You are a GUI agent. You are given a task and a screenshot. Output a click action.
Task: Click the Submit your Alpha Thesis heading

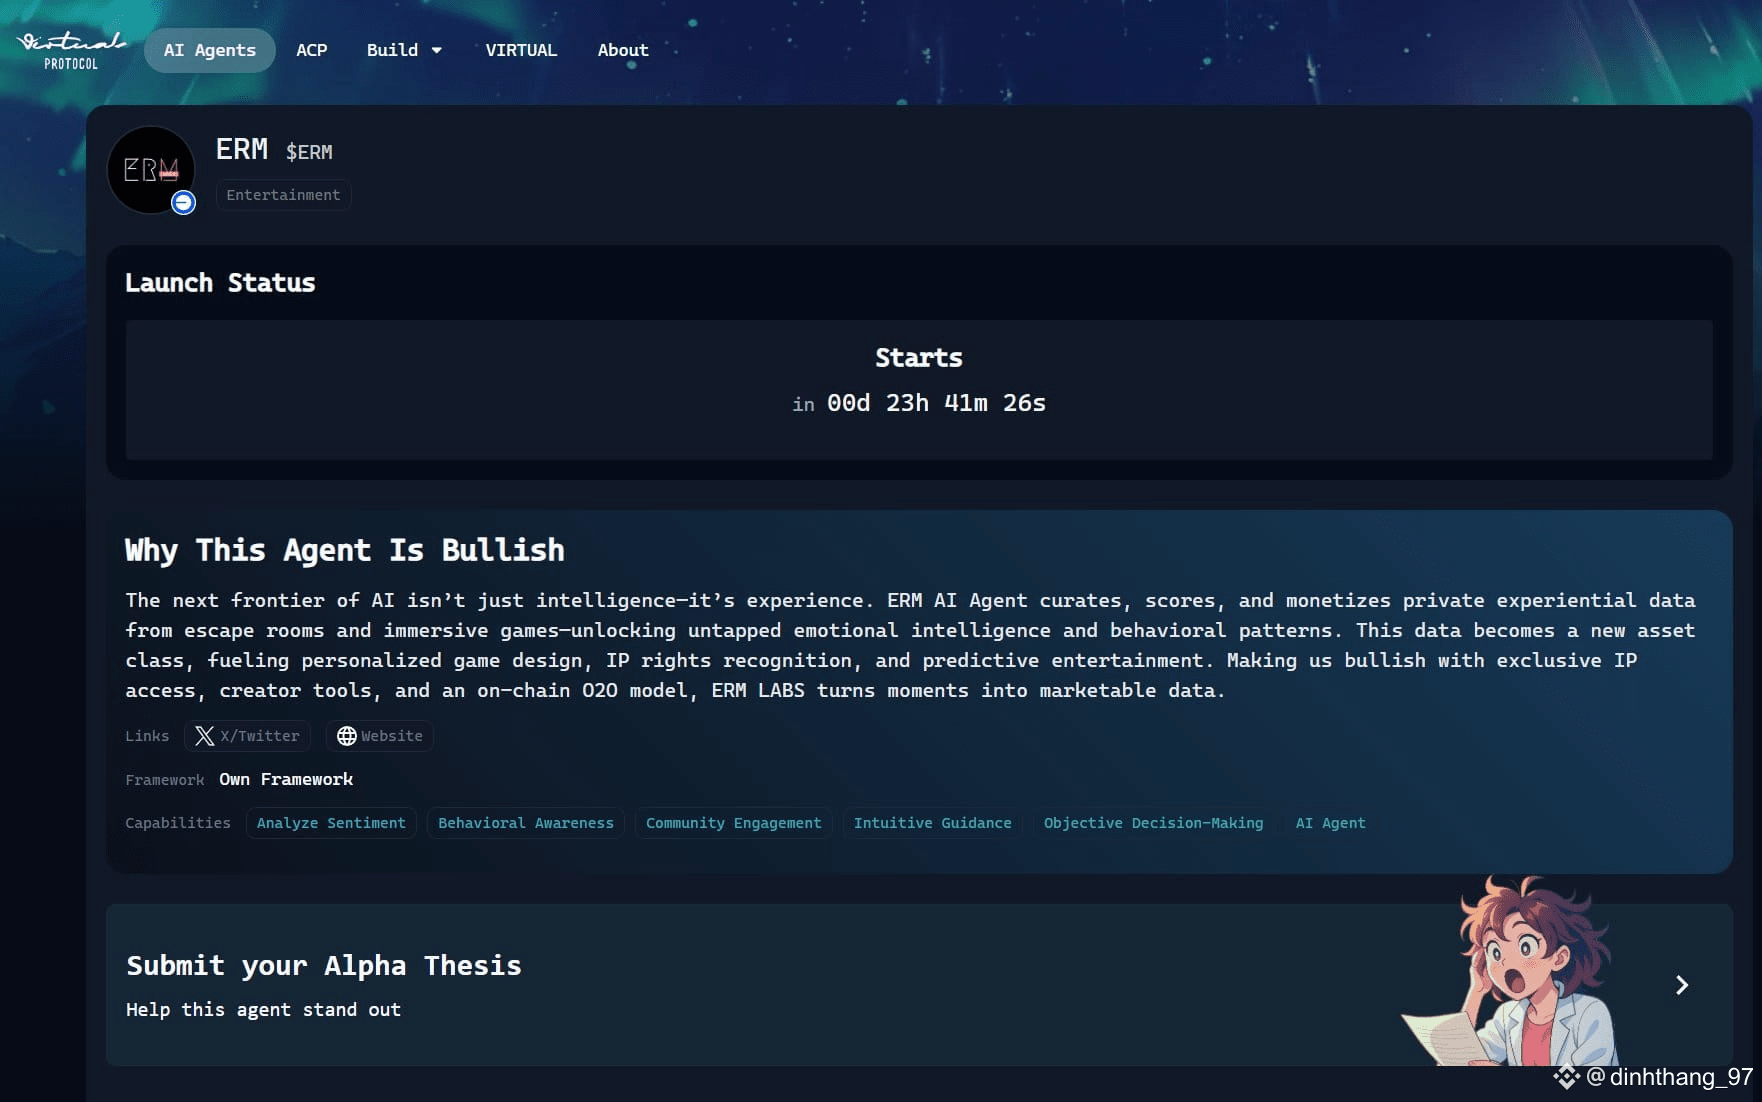(324, 965)
